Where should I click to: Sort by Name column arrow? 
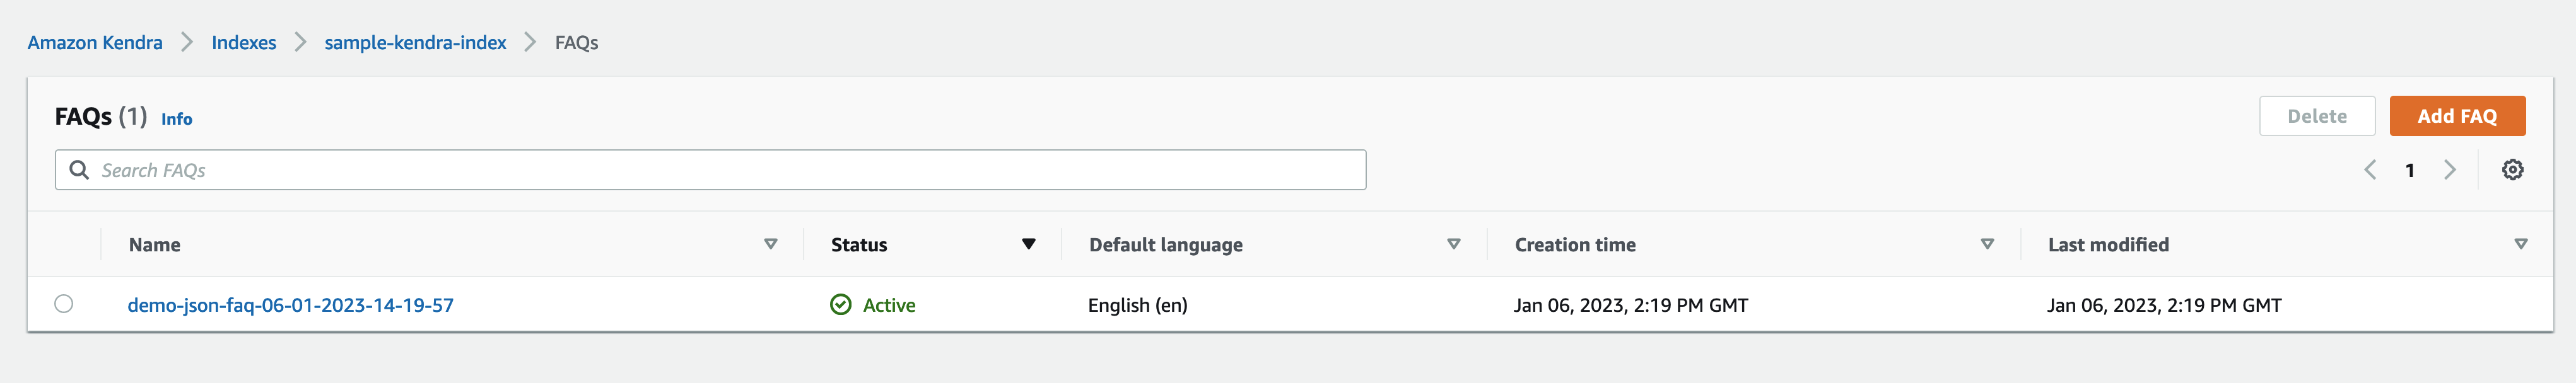(x=770, y=244)
